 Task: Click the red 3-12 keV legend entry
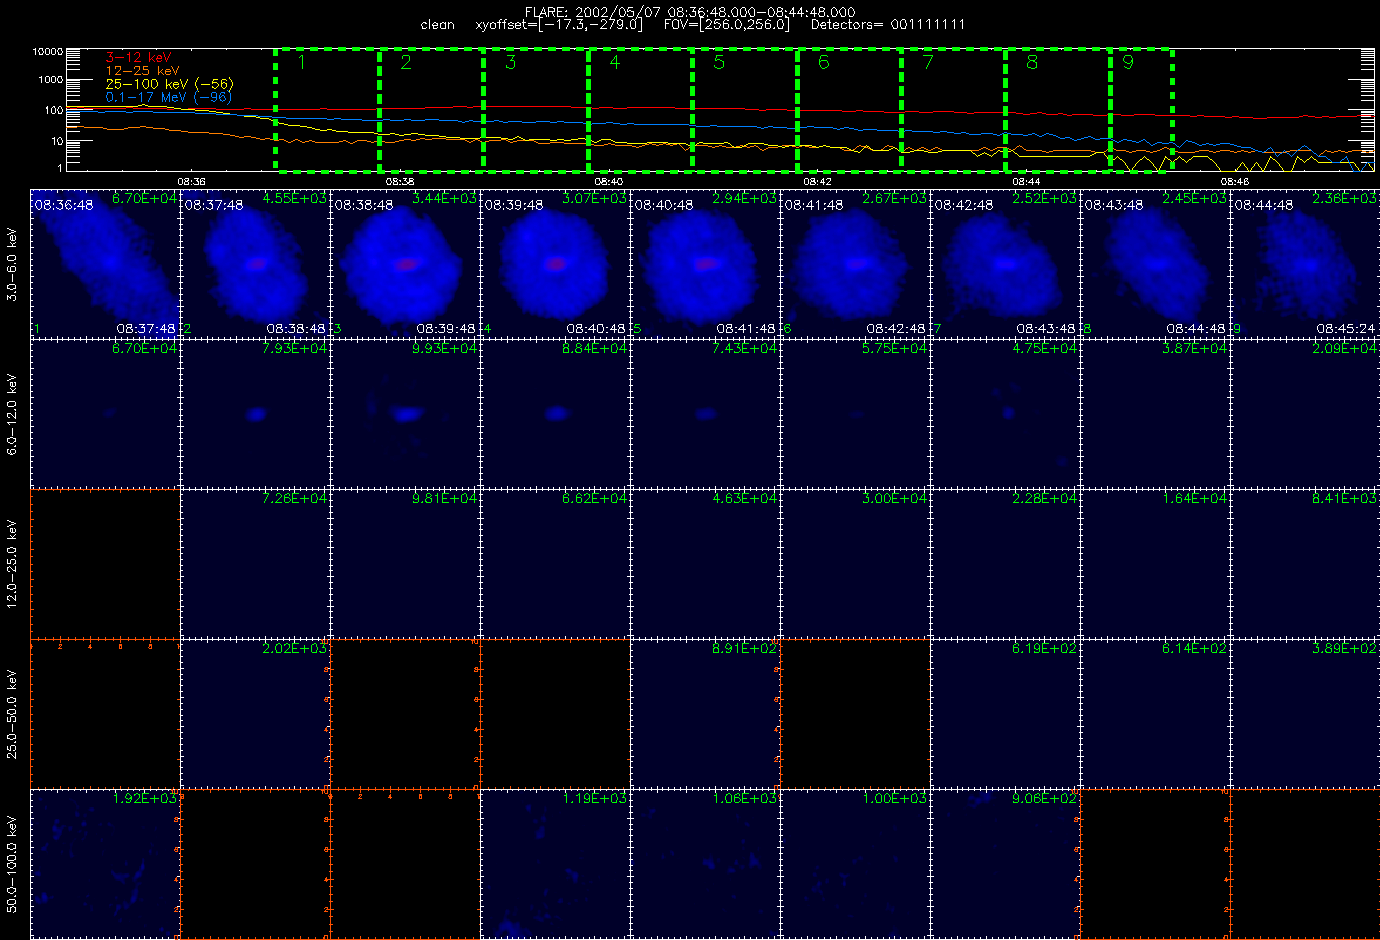(139, 58)
